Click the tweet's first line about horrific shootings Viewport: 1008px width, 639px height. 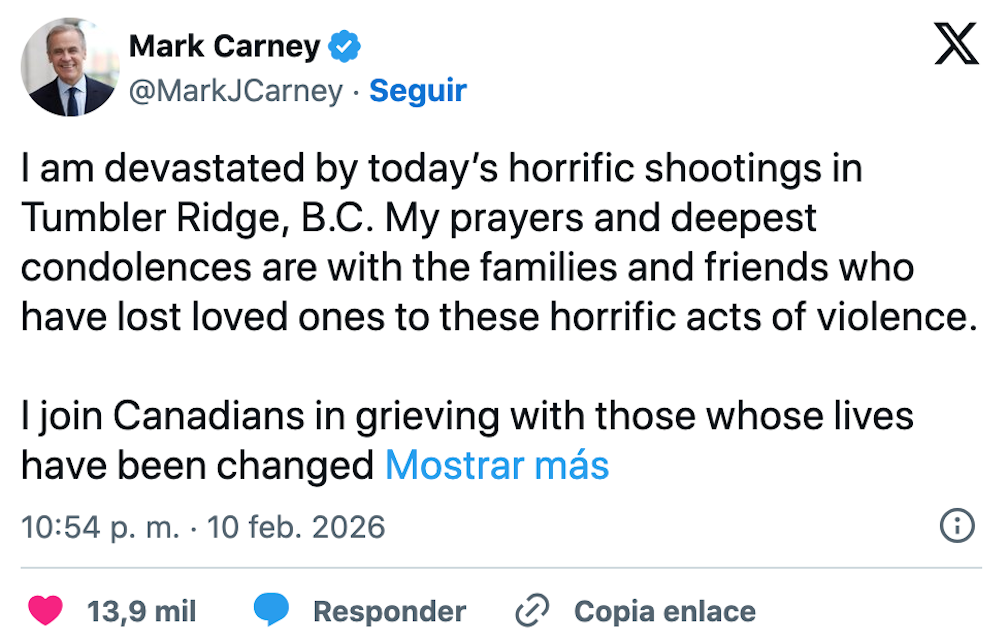point(441,169)
